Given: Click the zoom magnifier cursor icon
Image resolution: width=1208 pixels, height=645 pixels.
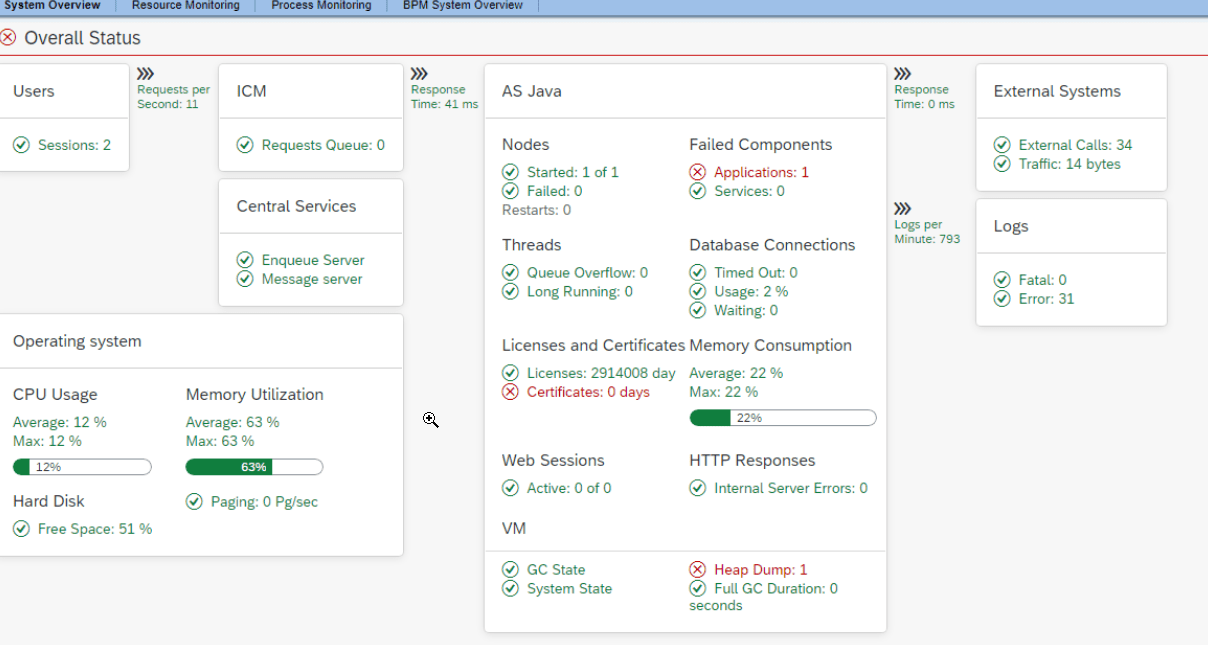Looking at the screenshot, I should tap(430, 420).
